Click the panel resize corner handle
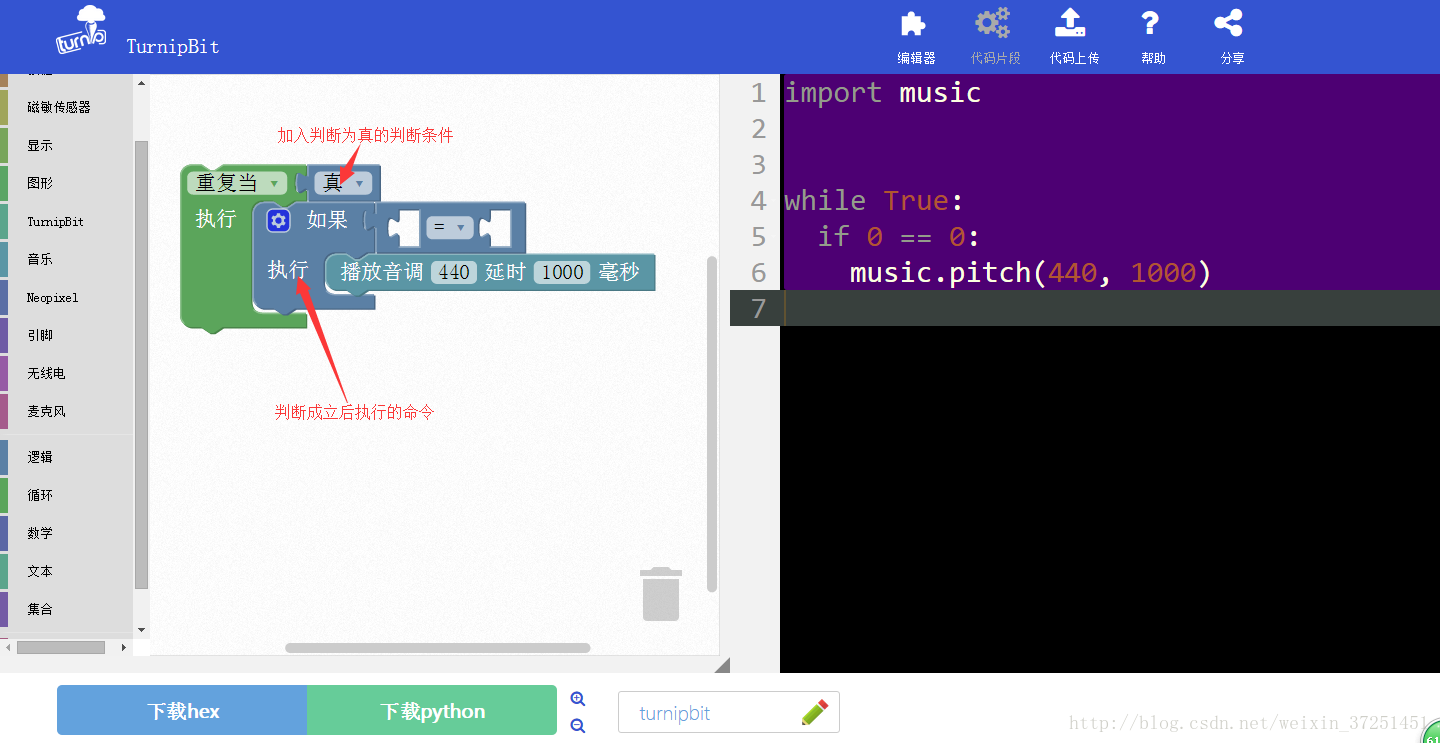 pyautogui.click(x=722, y=665)
